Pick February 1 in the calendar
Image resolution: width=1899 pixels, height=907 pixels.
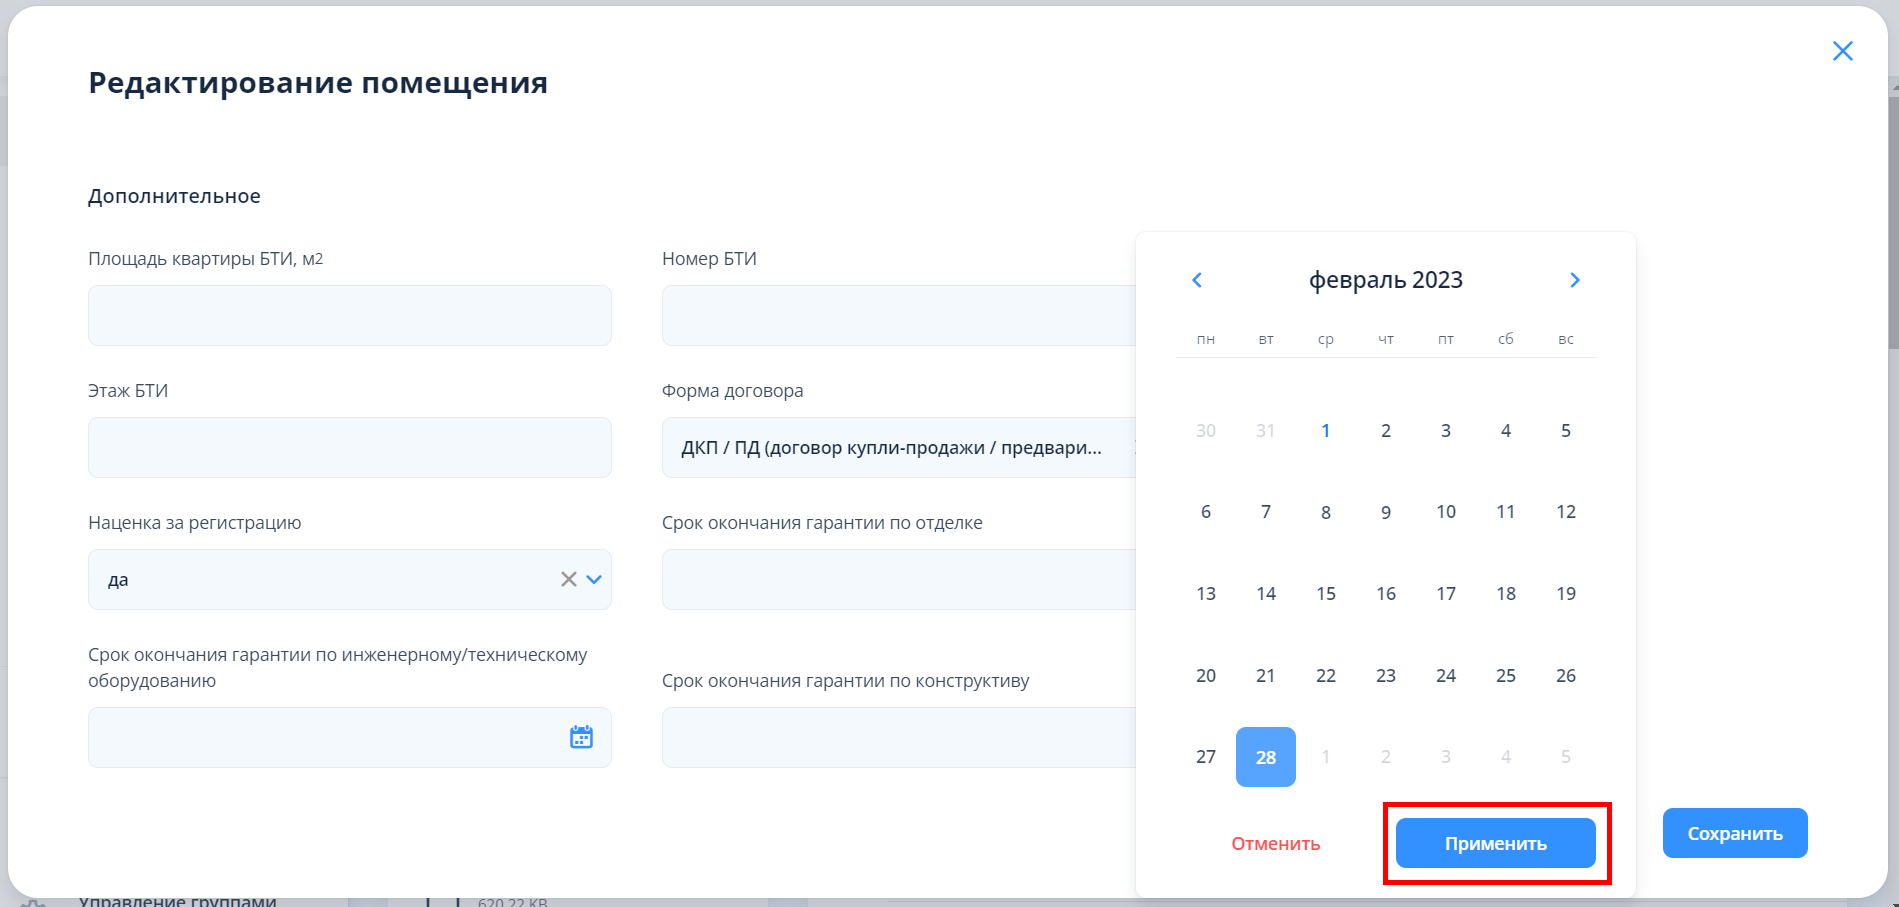[x=1325, y=431]
